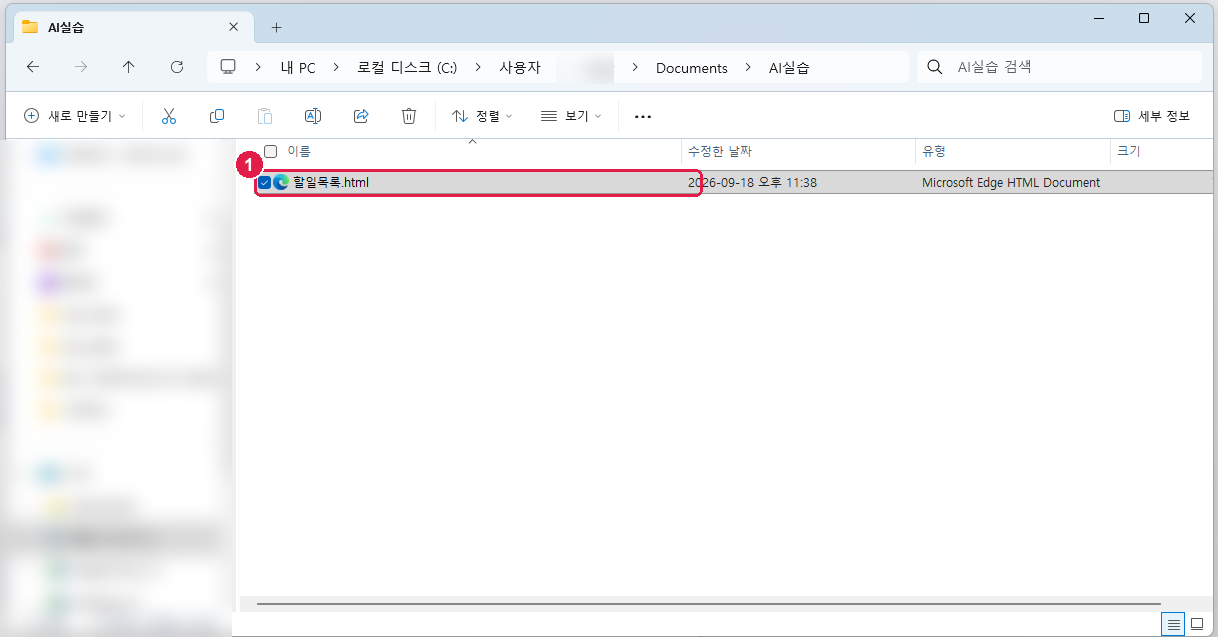The image size is (1218, 637).
Task: Close the AI실습 tab
Action: (x=234, y=27)
